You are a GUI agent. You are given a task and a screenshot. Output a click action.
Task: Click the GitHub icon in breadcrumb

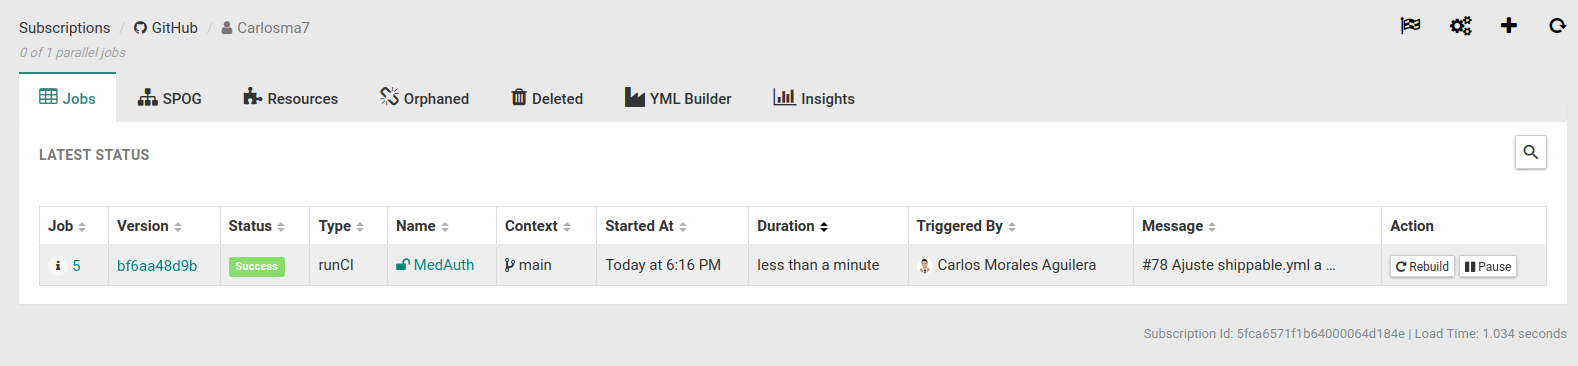140,28
